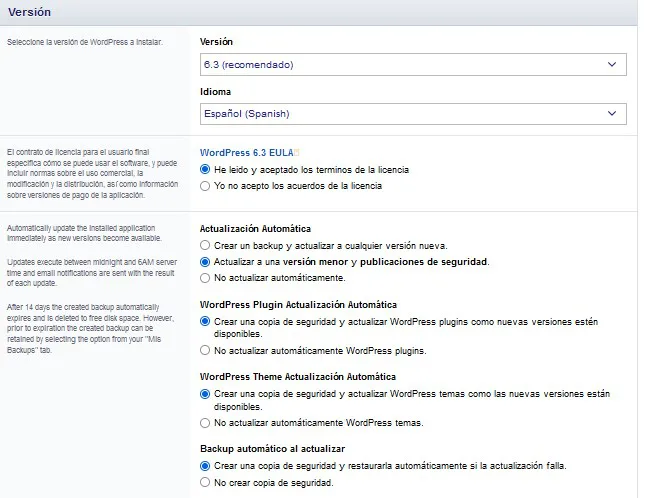The height and width of the screenshot is (498, 648).
Task: Select 'No actualizar automáticamente' radio option
Action: 206,277
